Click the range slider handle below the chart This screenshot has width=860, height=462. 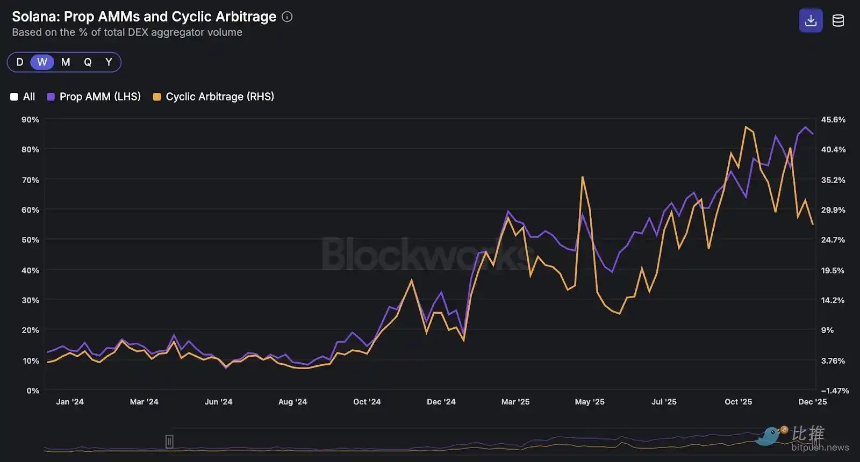[170, 441]
